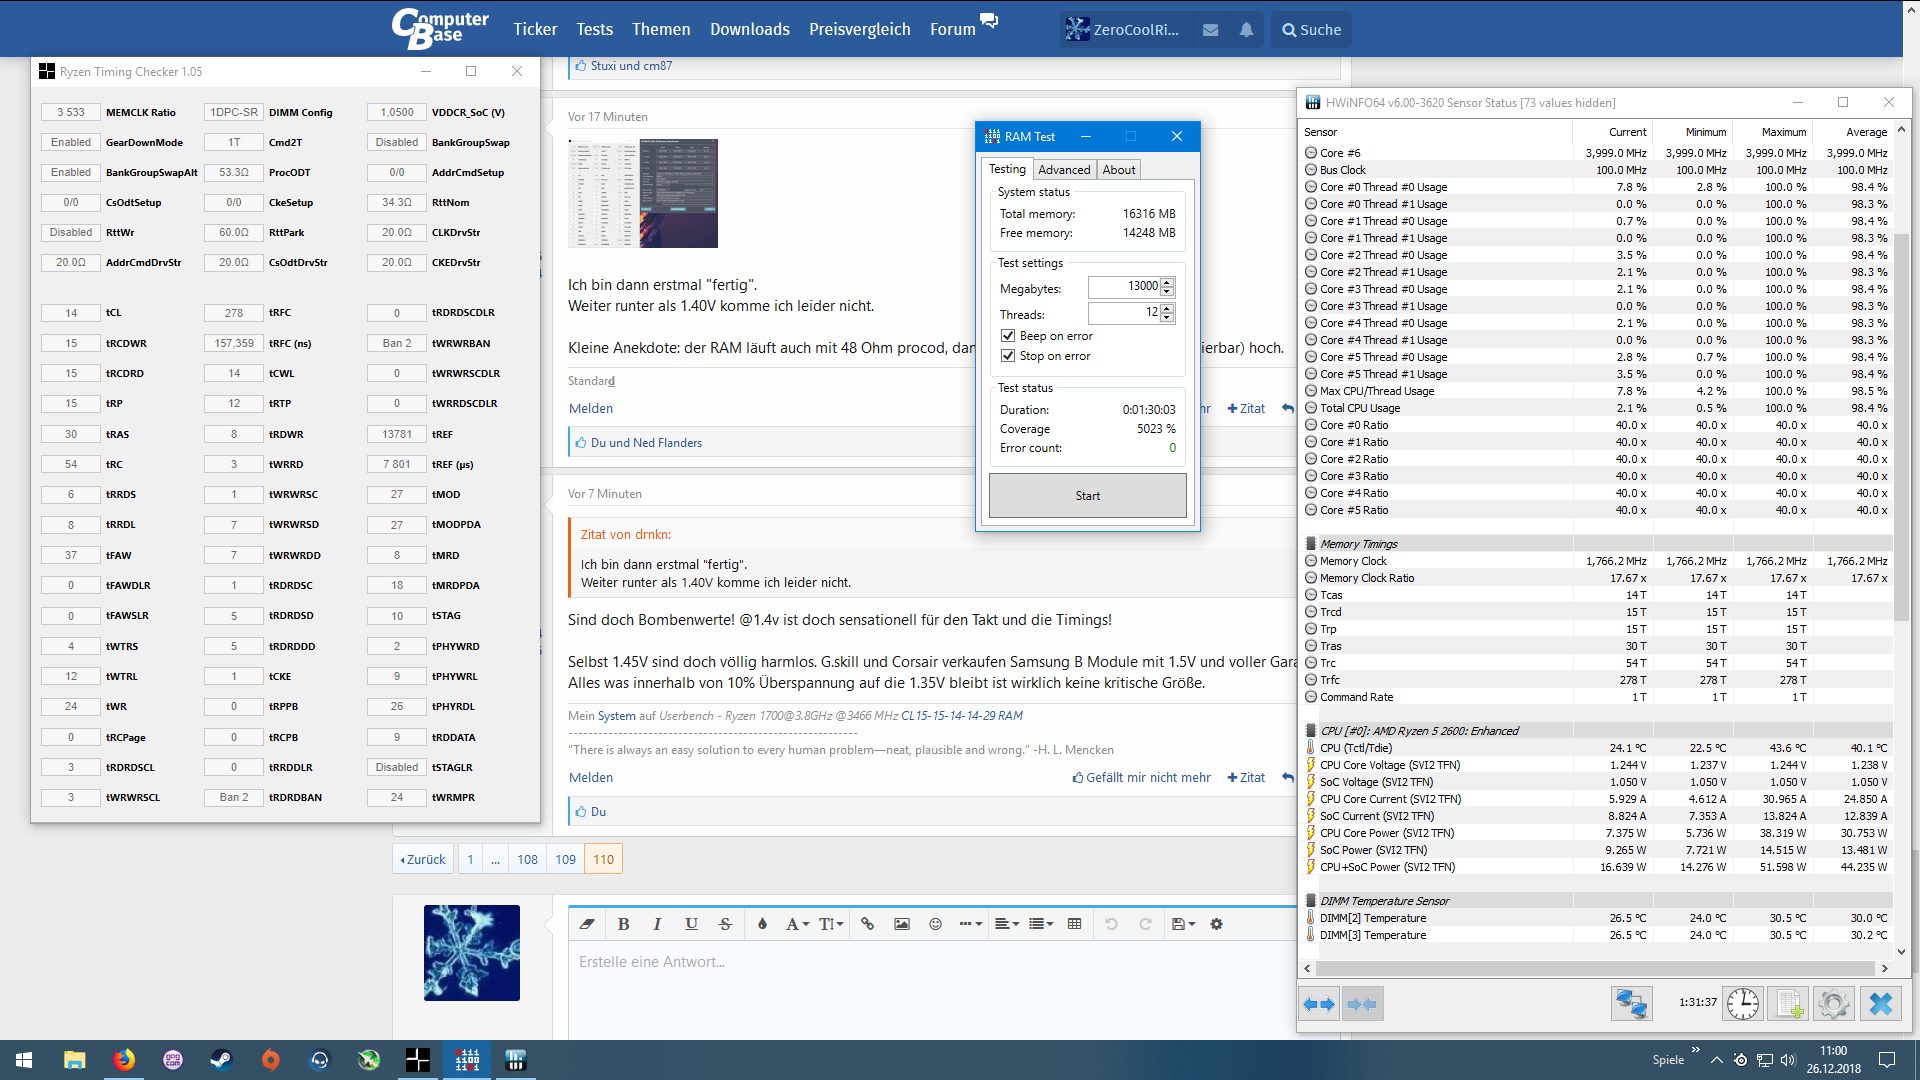Screen dimensions: 1920x1080
Task: Click Gefällt mir nicht mehr link
Action: [x=1141, y=778]
